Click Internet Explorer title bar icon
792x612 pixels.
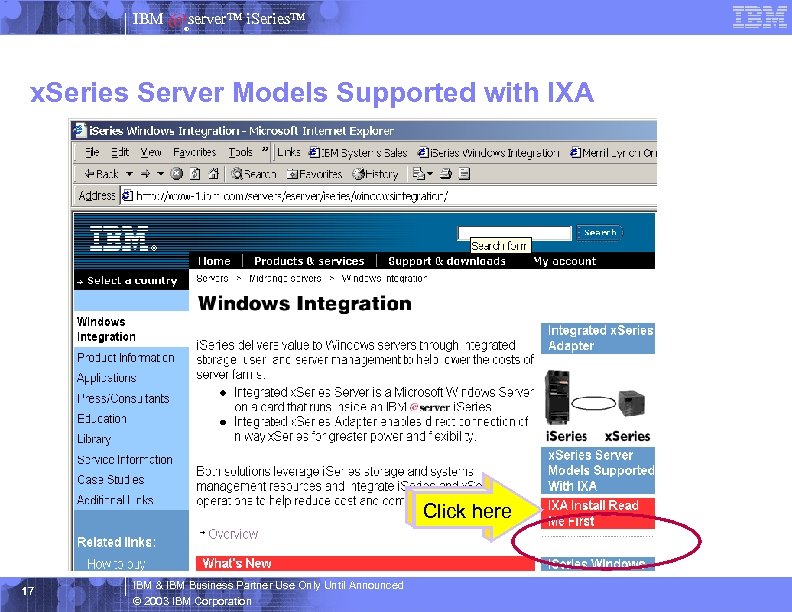pyautogui.click(x=79, y=130)
